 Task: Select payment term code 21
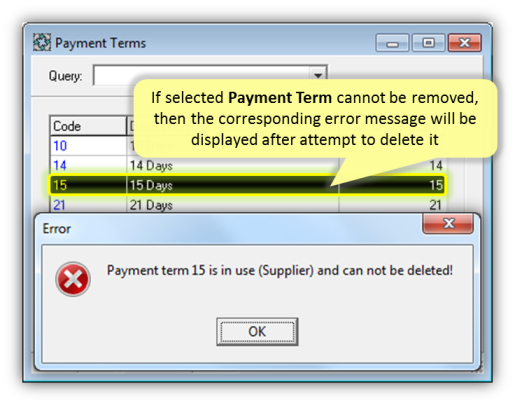point(59,205)
